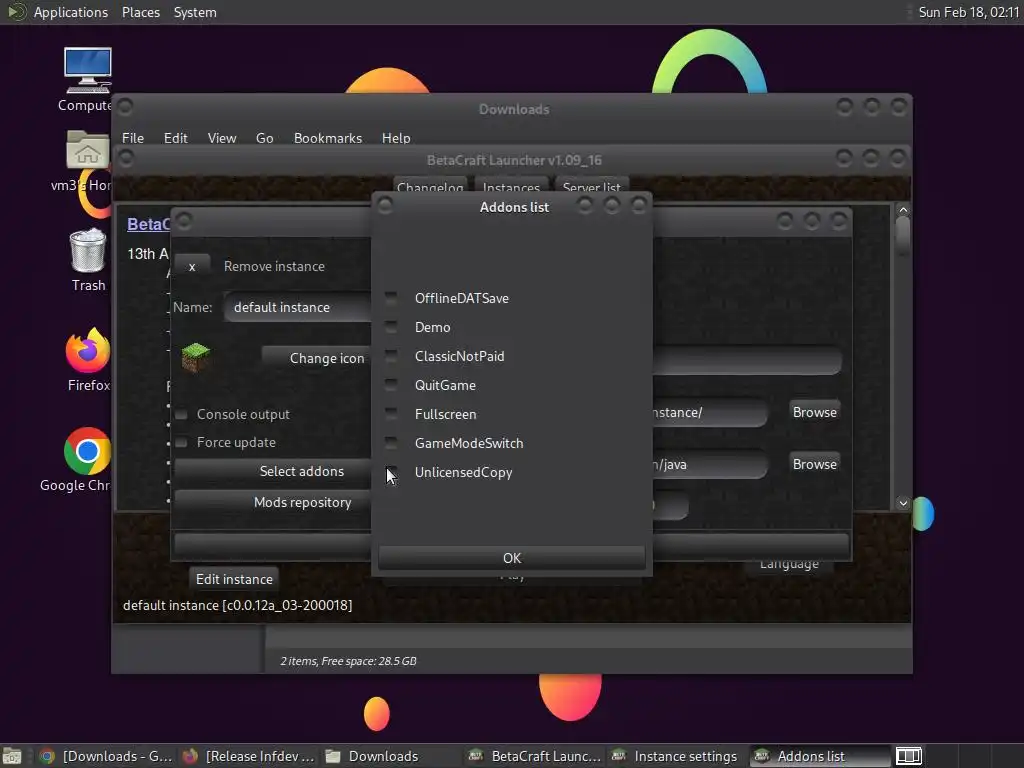Click Instance settings window menu button
This screenshot has width=1024, height=768.
coord(184,221)
